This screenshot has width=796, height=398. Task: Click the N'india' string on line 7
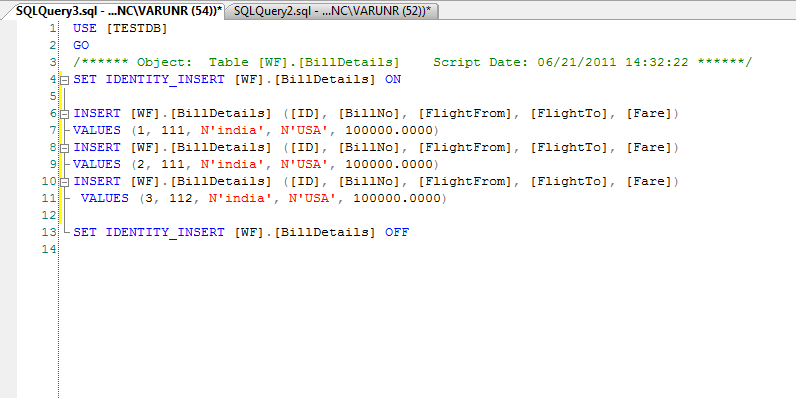[x=232, y=130]
